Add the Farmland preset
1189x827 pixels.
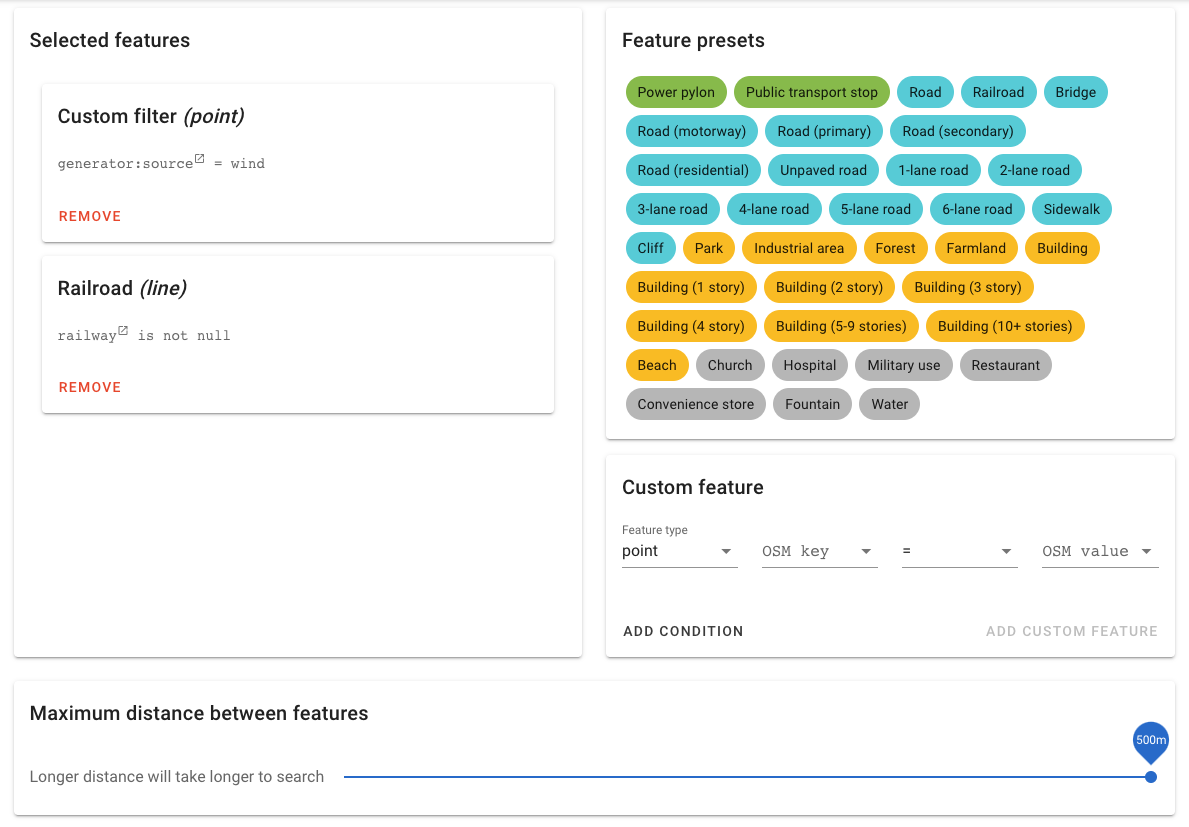[976, 249]
